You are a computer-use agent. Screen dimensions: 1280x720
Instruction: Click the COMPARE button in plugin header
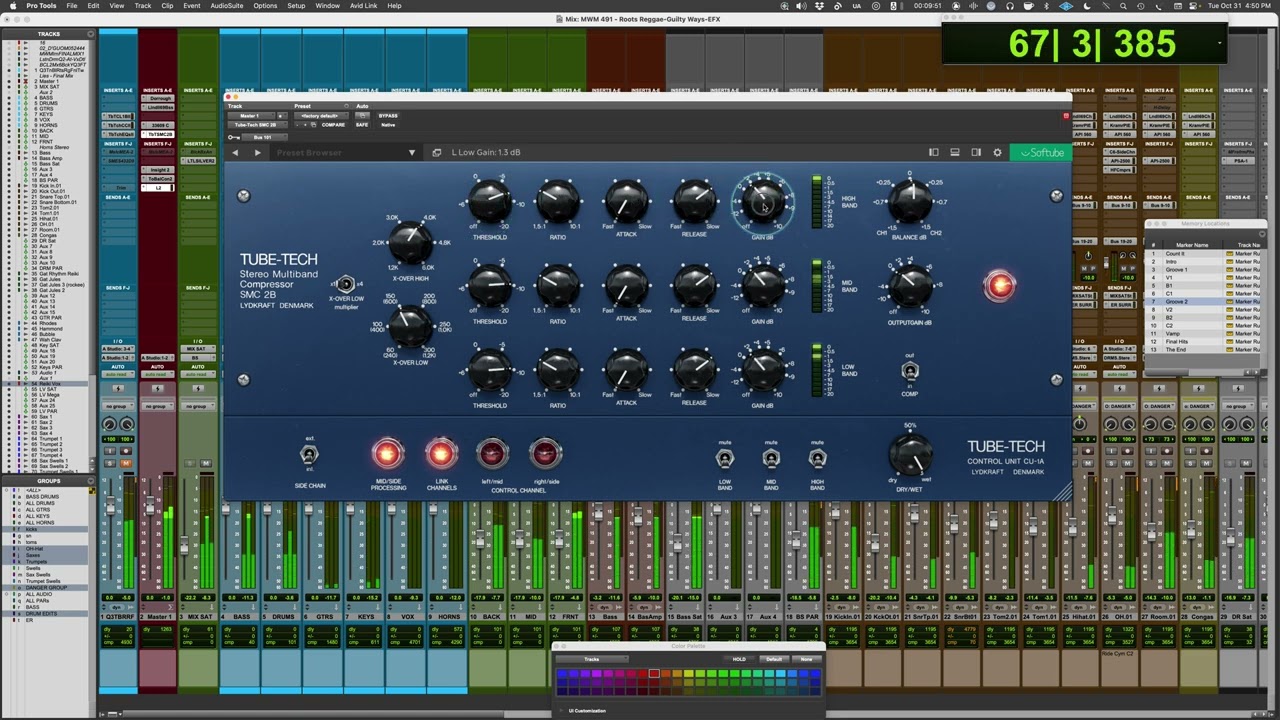(x=333, y=125)
